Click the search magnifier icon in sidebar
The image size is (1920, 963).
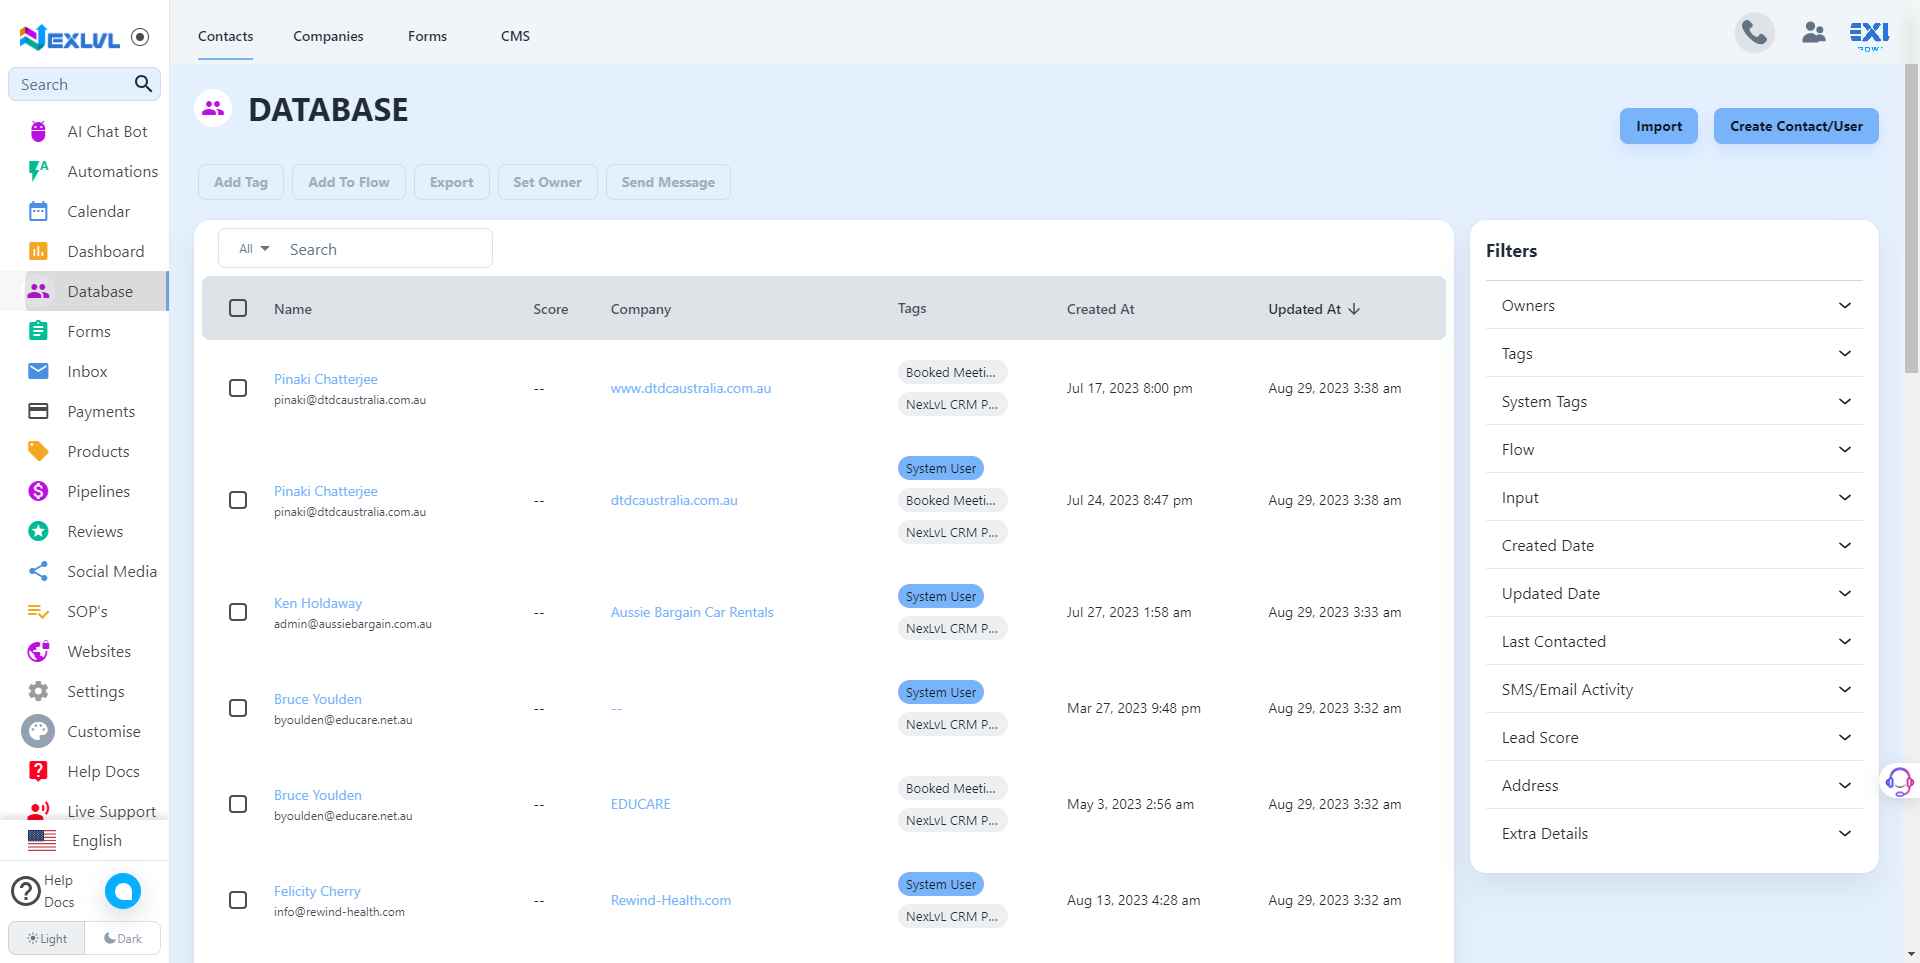click(x=143, y=84)
